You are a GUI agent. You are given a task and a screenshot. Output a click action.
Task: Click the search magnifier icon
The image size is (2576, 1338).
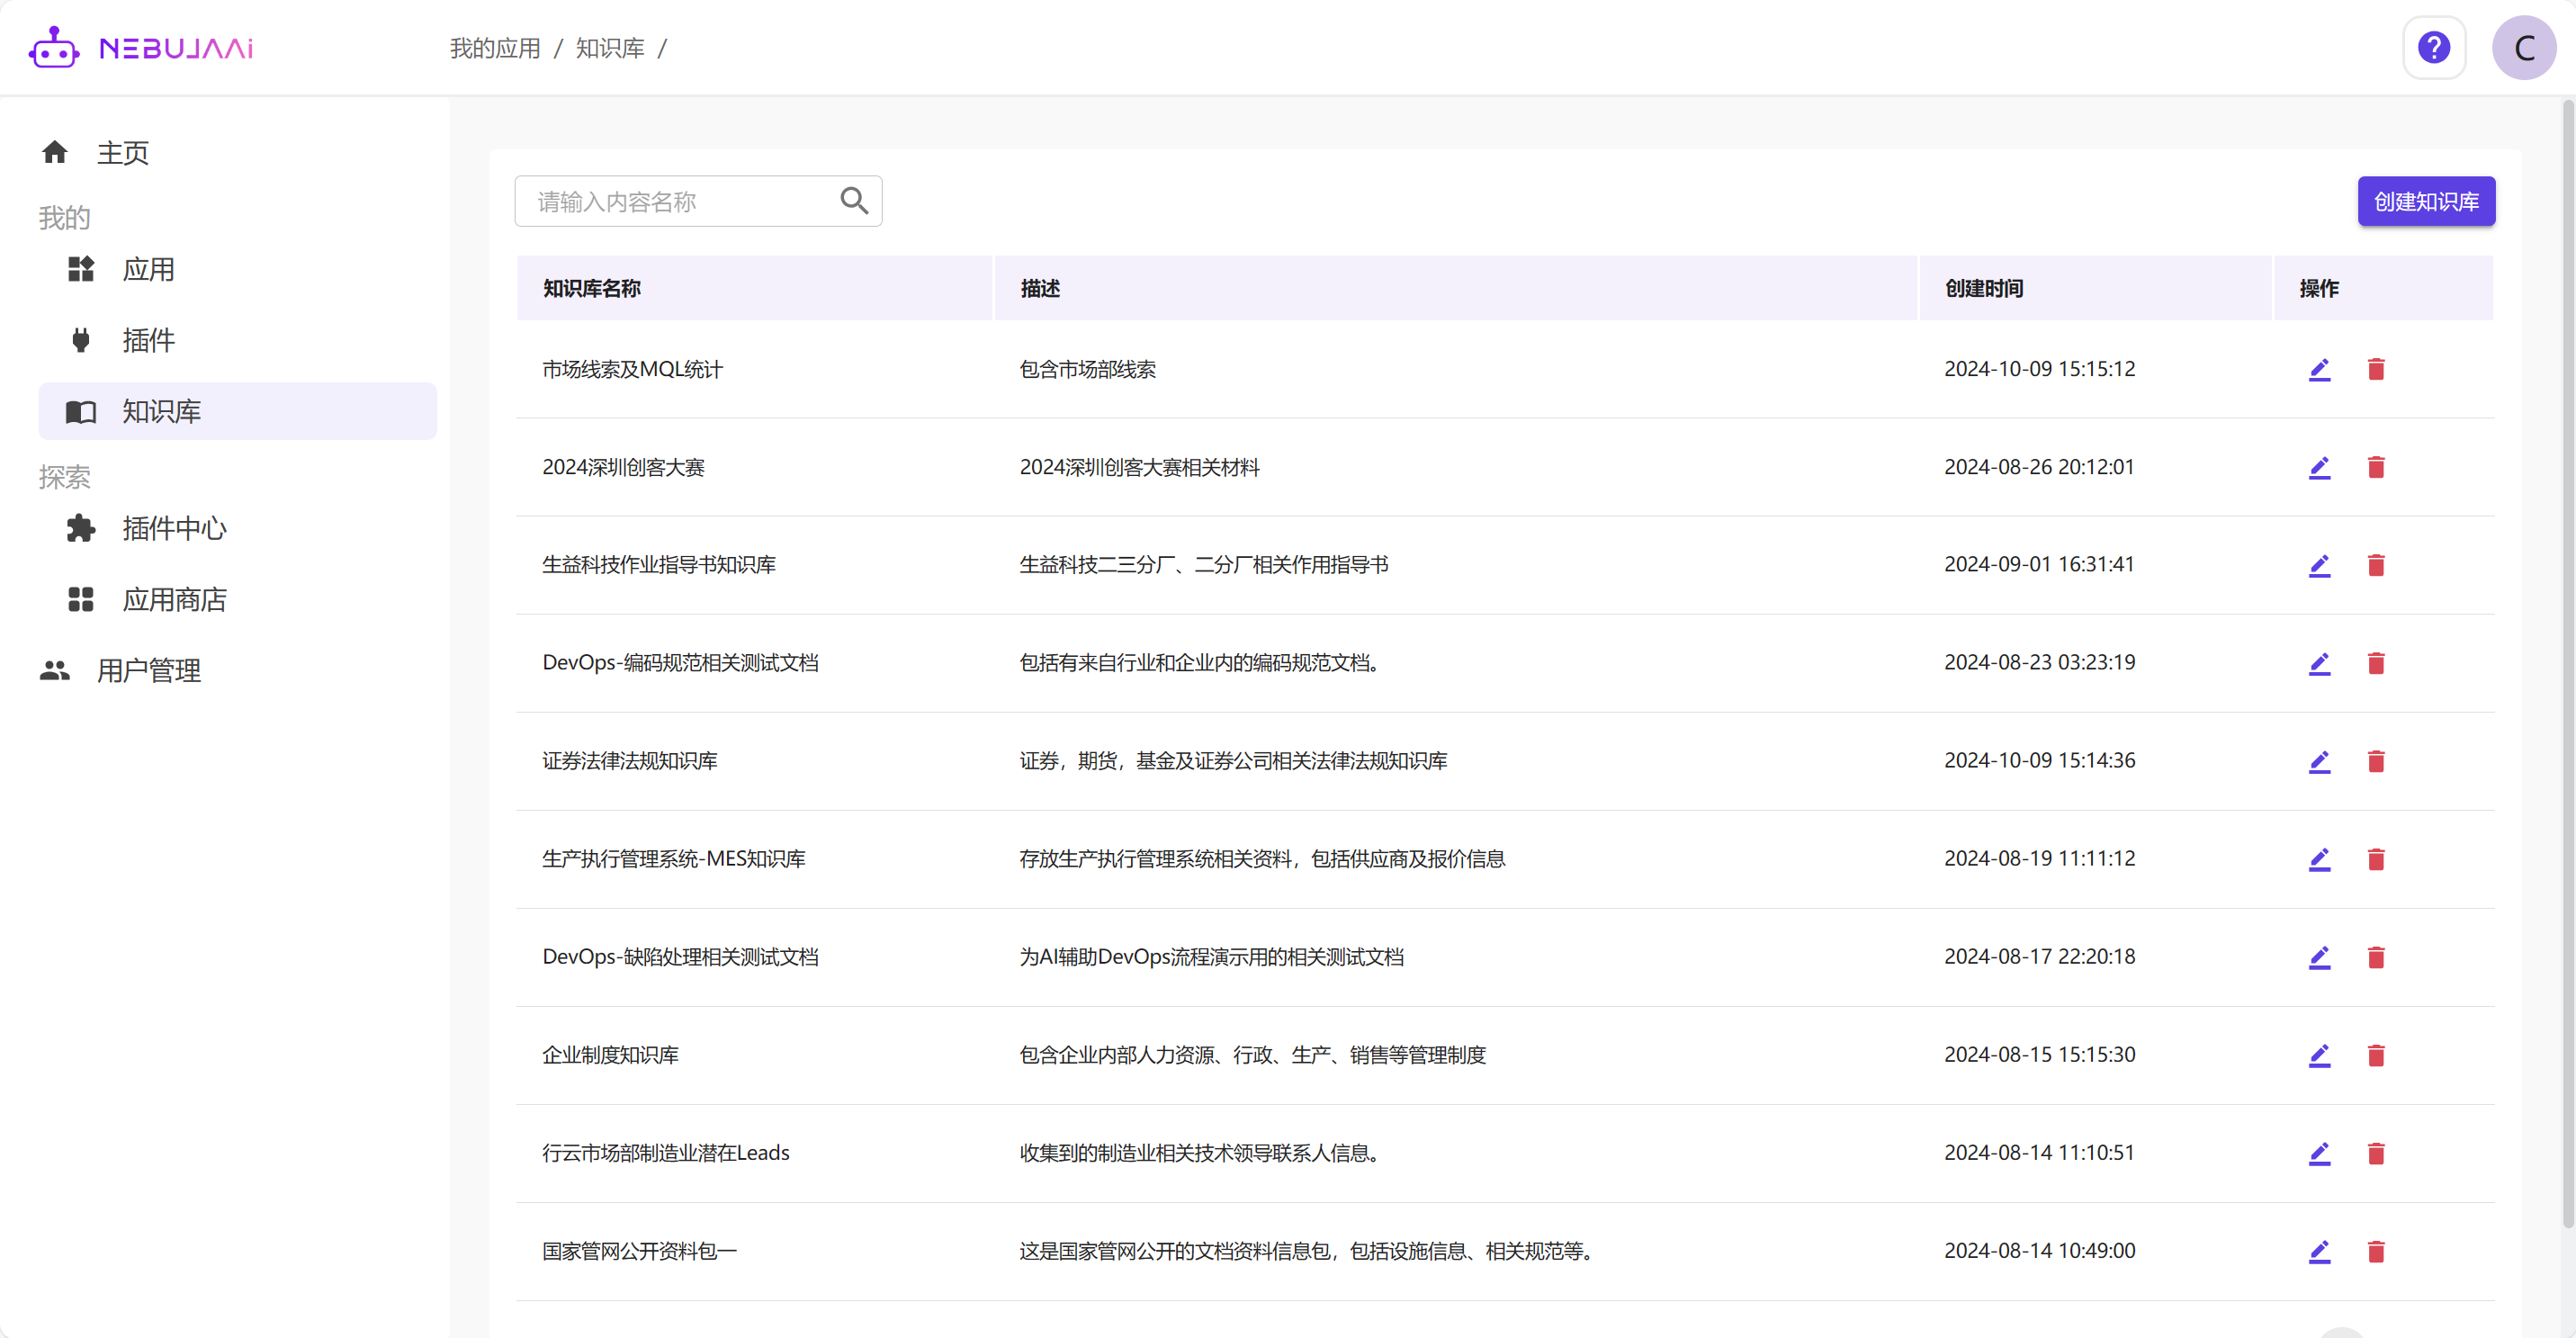tap(853, 201)
